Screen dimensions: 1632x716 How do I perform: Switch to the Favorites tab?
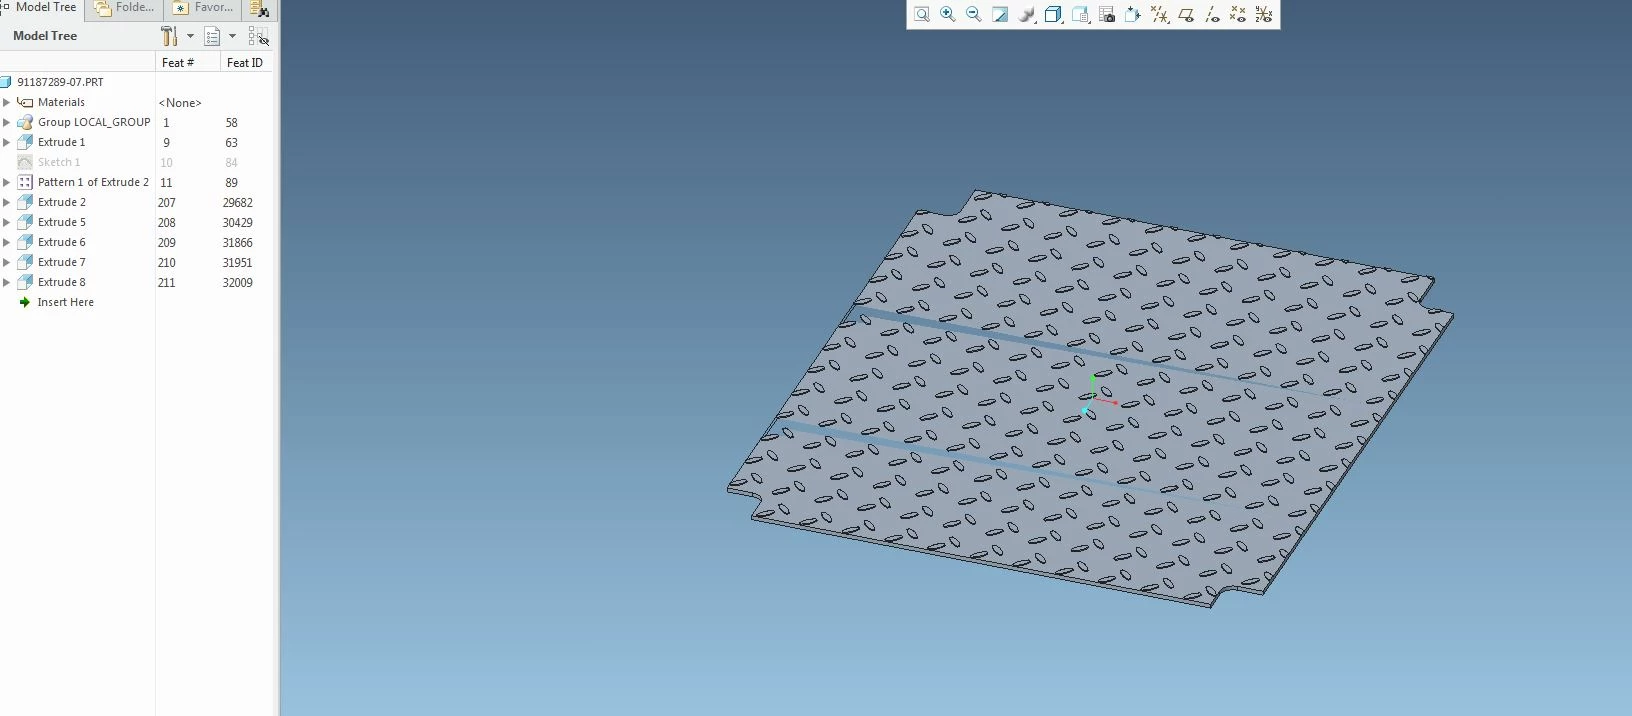[x=203, y=8]
